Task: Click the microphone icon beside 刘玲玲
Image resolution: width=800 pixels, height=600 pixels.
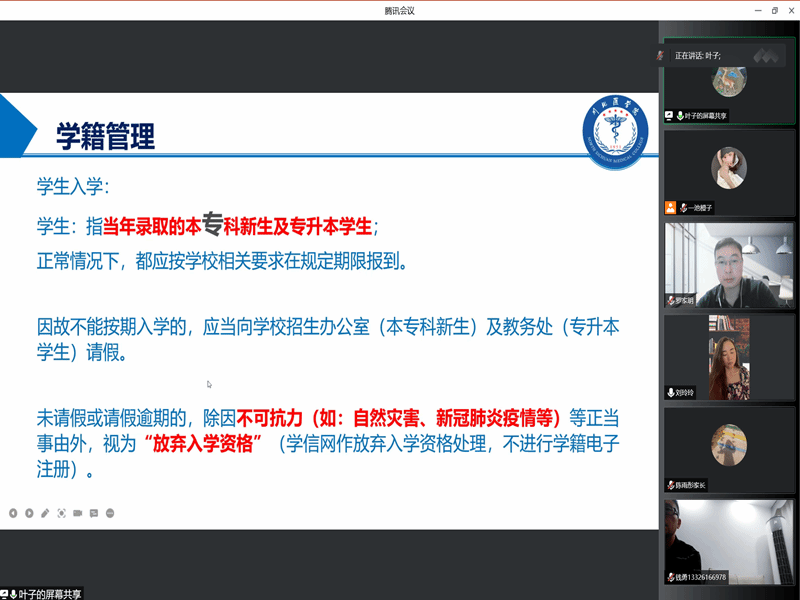Action: pos(671,393)
